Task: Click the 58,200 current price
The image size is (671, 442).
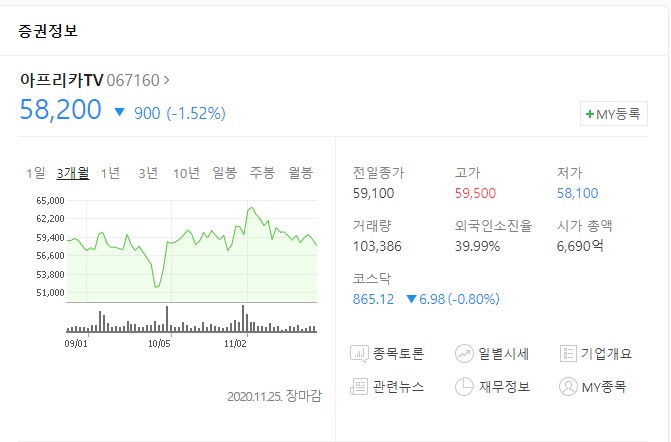Action: tap(61, 109)
